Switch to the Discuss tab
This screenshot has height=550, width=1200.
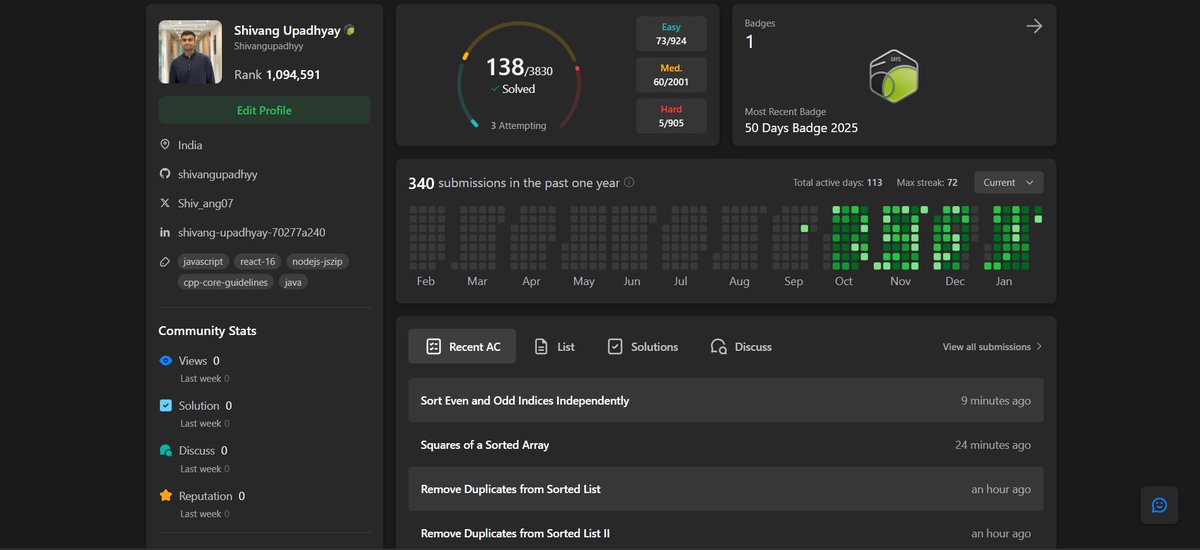[x=741, y=346]
